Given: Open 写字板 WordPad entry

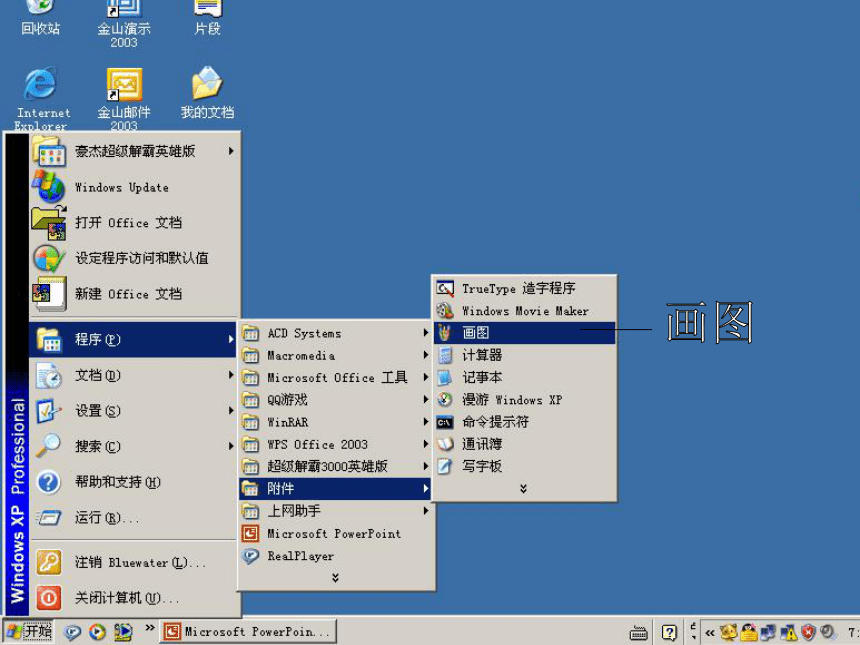Looking at the screenshot, I should (524, 466).
